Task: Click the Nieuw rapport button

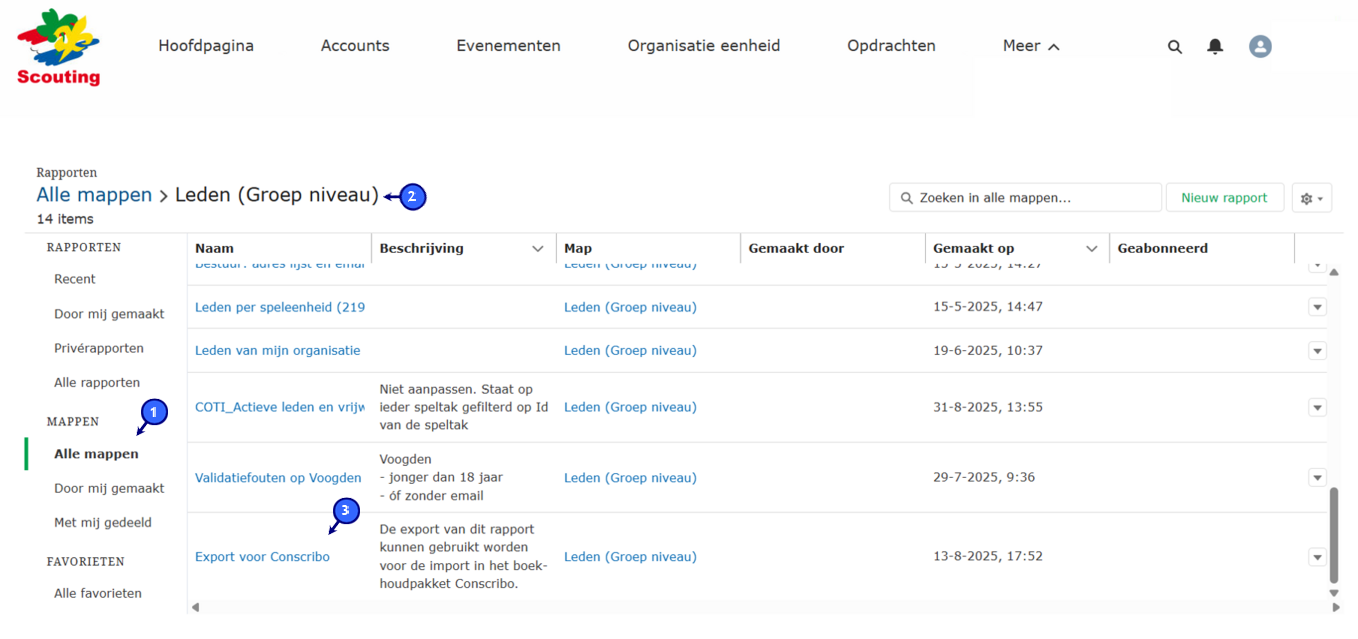Action: tap(1224, 198)
